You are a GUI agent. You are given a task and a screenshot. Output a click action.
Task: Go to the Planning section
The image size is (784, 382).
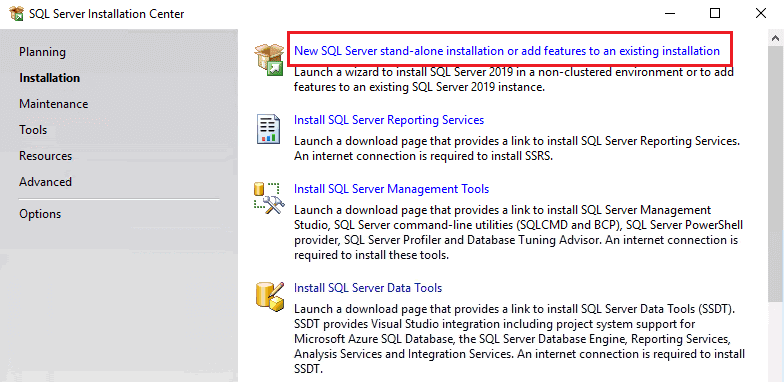pos(42,52)
